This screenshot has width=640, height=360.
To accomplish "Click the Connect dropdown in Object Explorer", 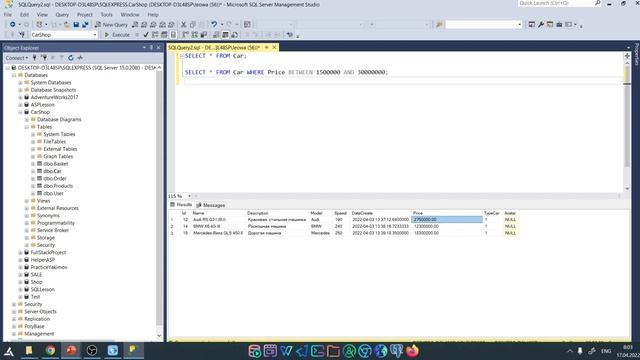I will pyautogui.click(x=17, y=58).
